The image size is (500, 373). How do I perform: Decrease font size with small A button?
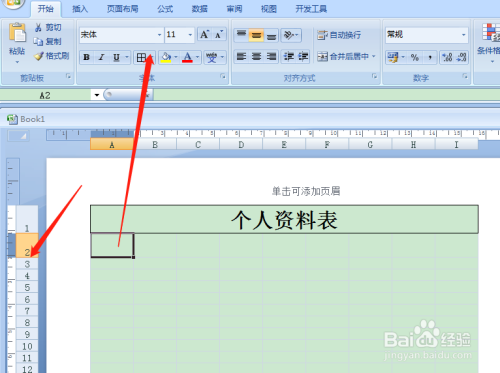219,34
